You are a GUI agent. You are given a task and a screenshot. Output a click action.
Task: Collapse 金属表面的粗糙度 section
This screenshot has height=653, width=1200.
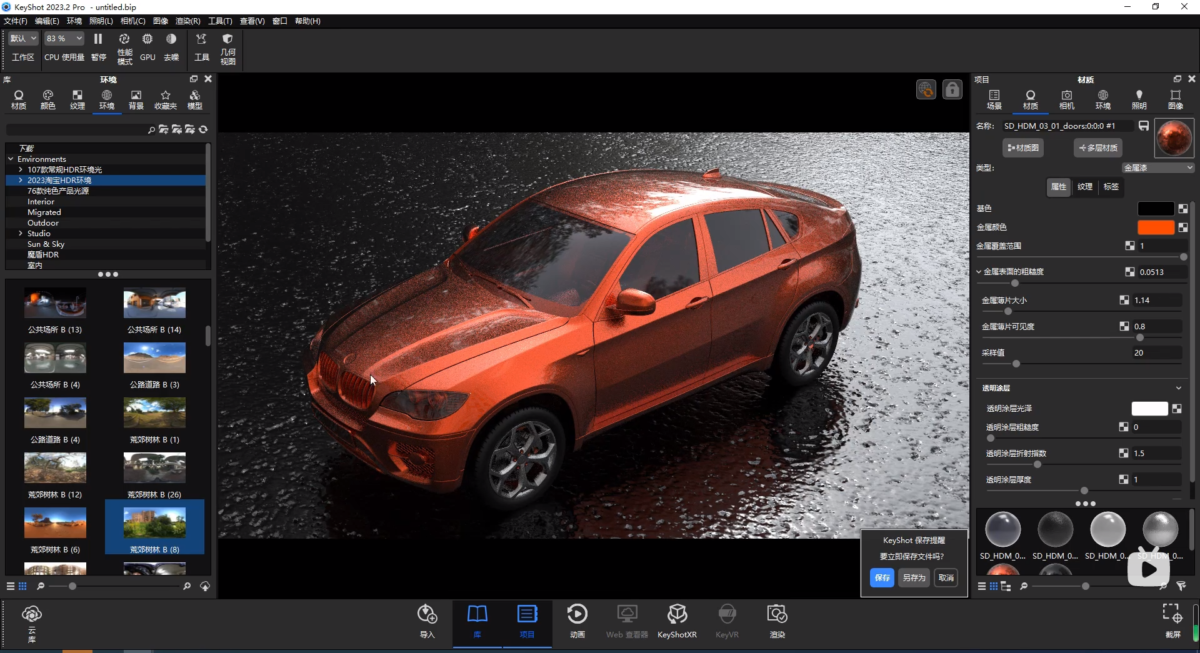point(980,272)
